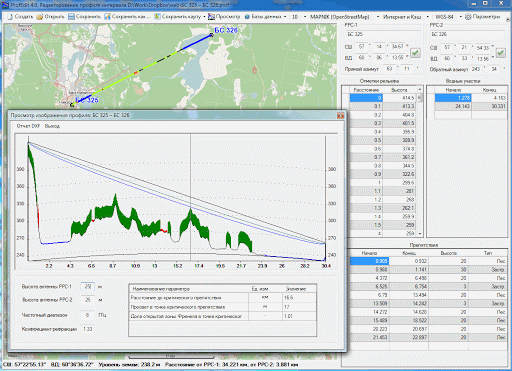
Task: Click the Прямой азимут degrees field 63
Action: point(389,69)
